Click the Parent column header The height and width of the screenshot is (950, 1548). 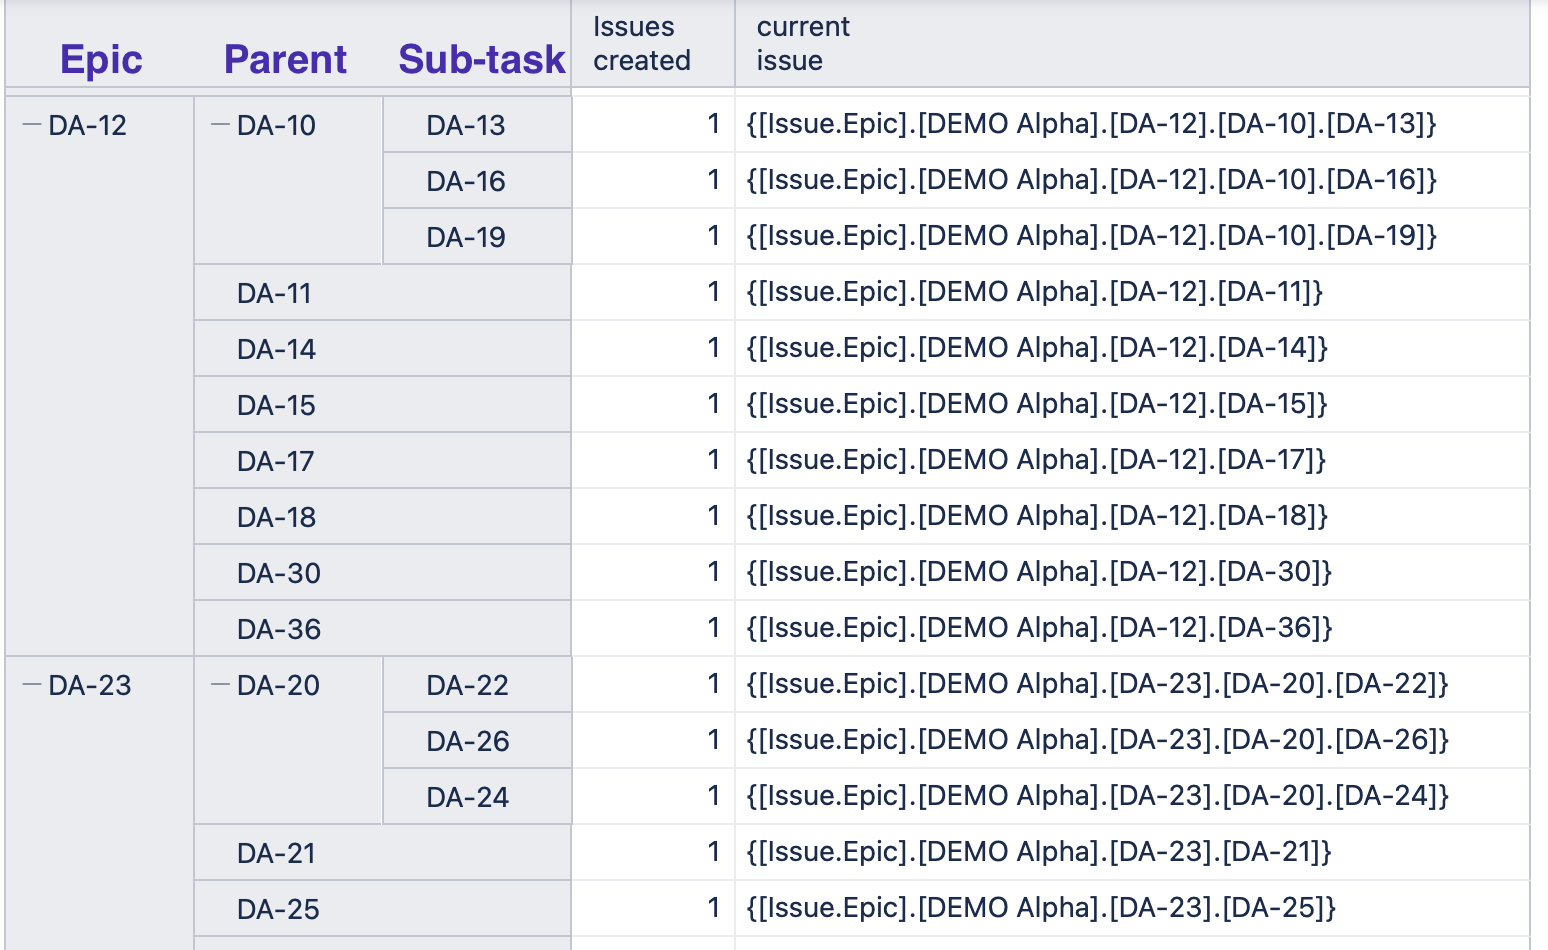tap(285, 59)
